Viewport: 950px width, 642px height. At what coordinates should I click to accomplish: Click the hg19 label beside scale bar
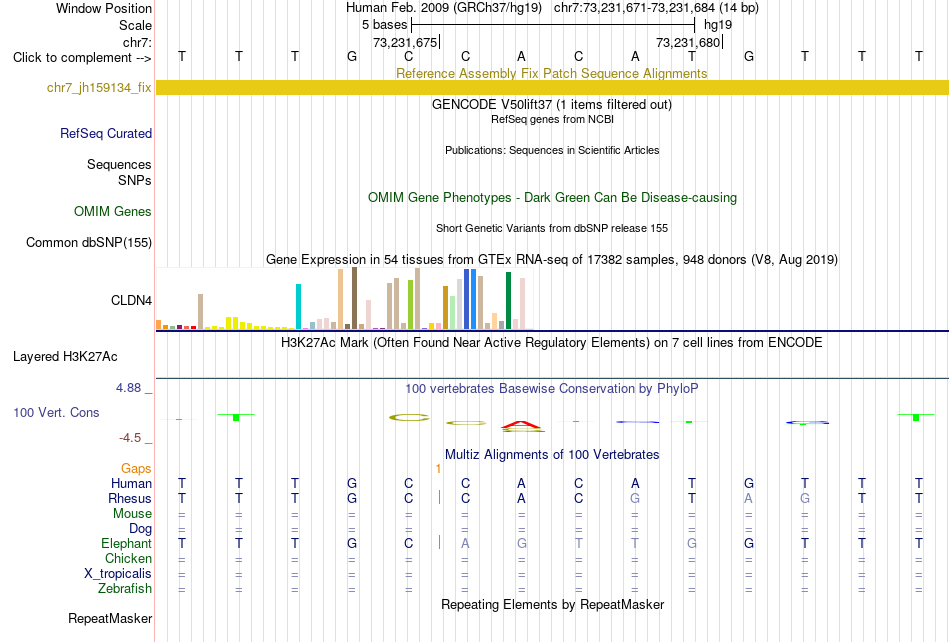coord(718,25)
